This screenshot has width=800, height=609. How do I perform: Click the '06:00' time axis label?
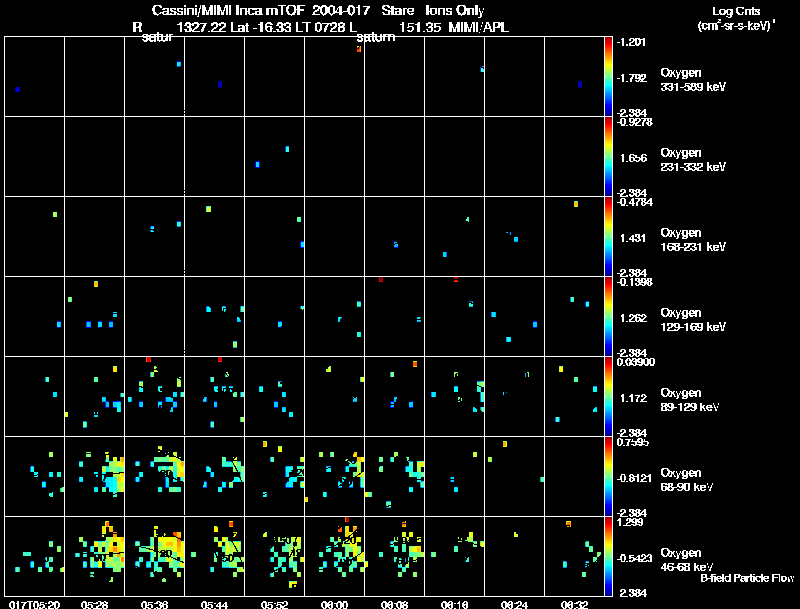(335, 604)
